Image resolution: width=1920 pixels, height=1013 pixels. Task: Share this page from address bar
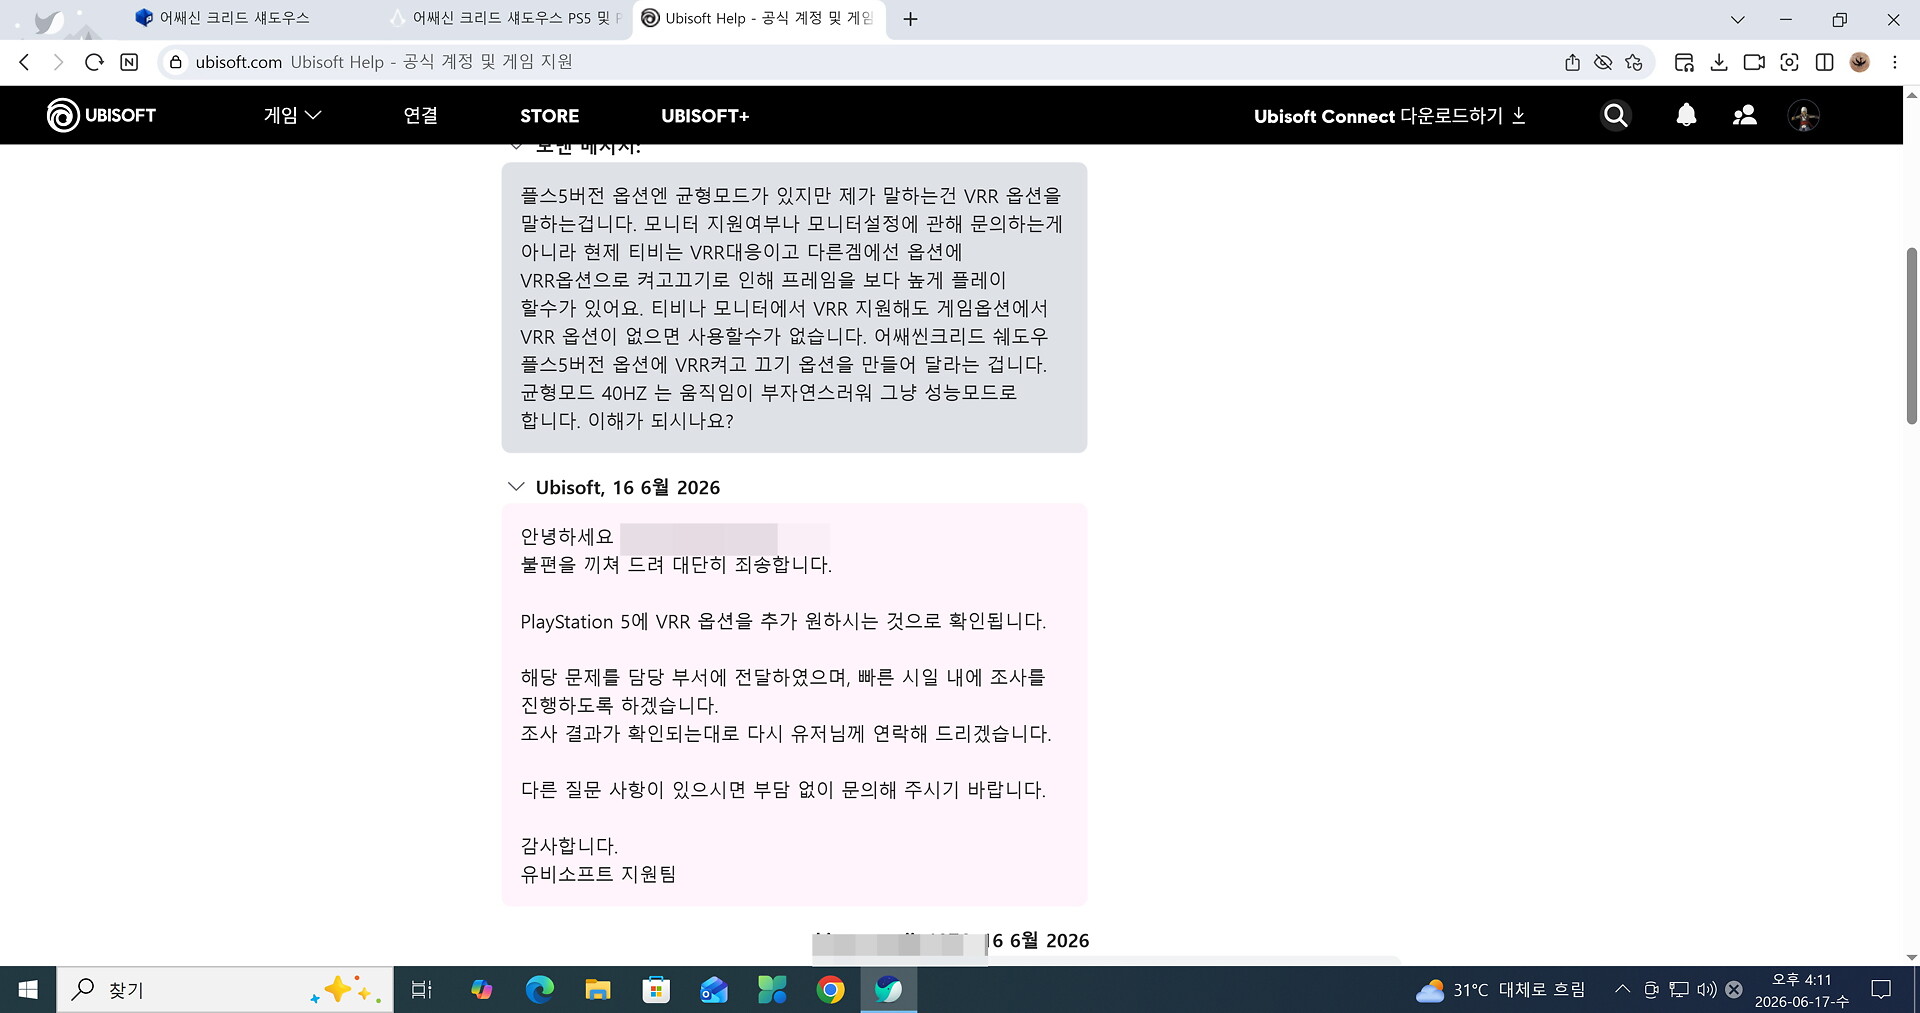1572,62
